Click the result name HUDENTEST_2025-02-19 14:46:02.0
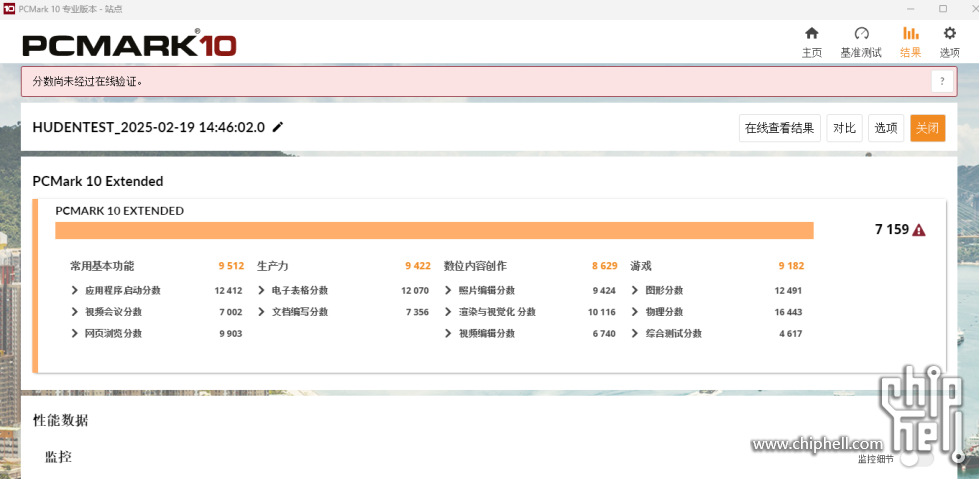The image size is (979, 479). (149, 127)
